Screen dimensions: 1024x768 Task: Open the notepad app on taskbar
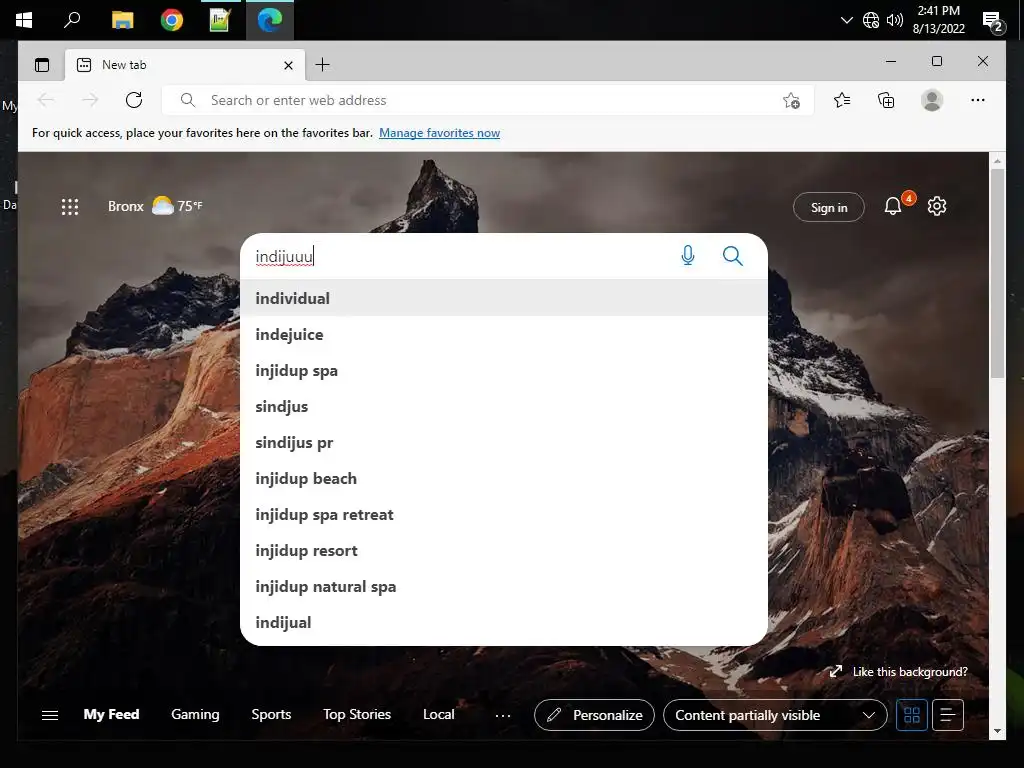point(221,20)
